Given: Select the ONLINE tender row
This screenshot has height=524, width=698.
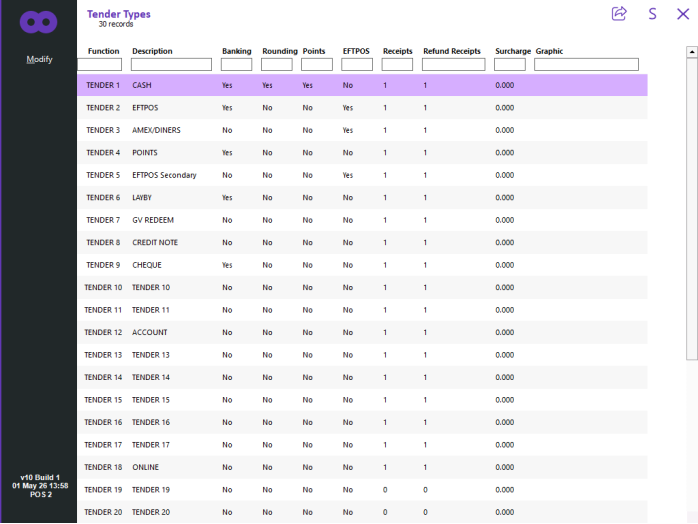Looking at the screenshot, I should pos(362,467).
